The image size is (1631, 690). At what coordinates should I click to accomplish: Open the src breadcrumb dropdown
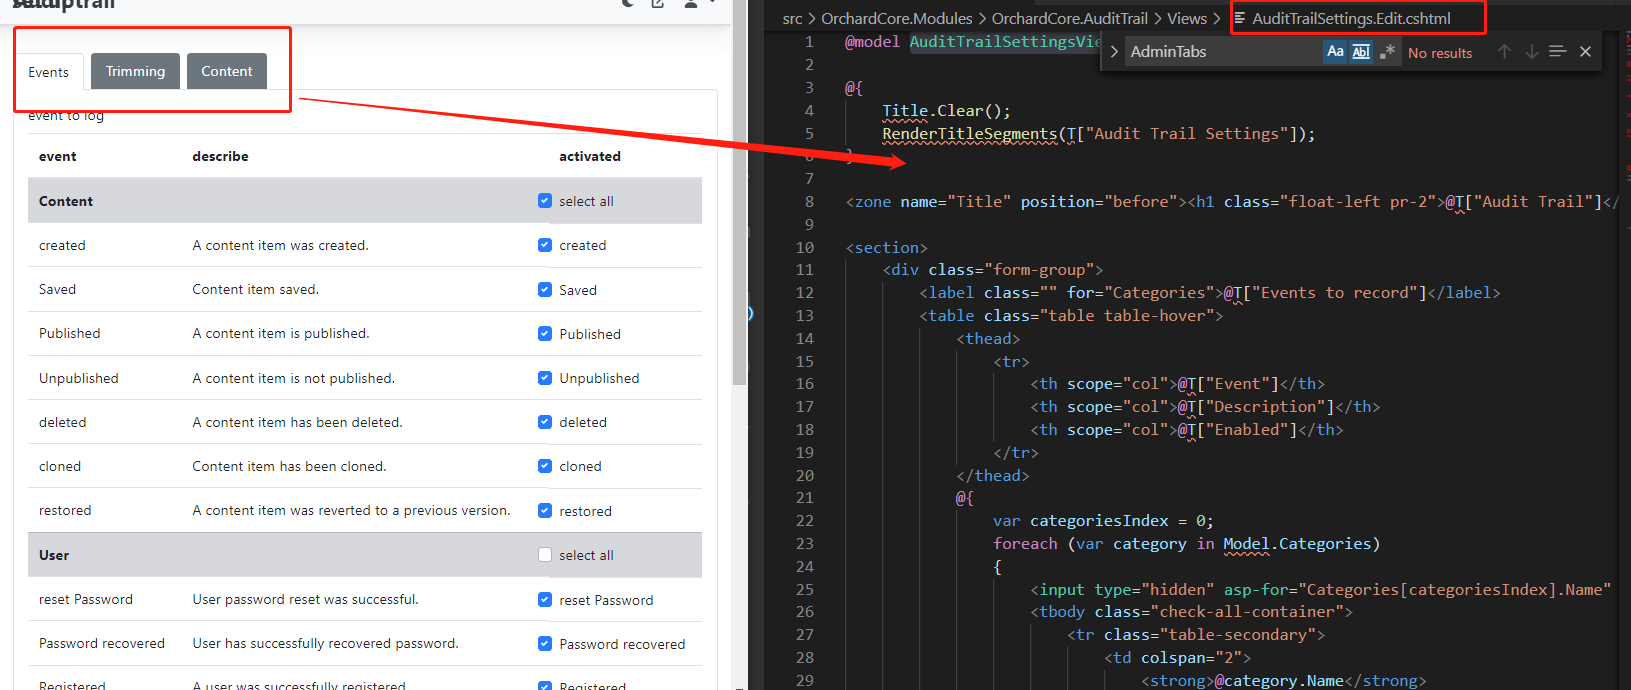(792, 18)
